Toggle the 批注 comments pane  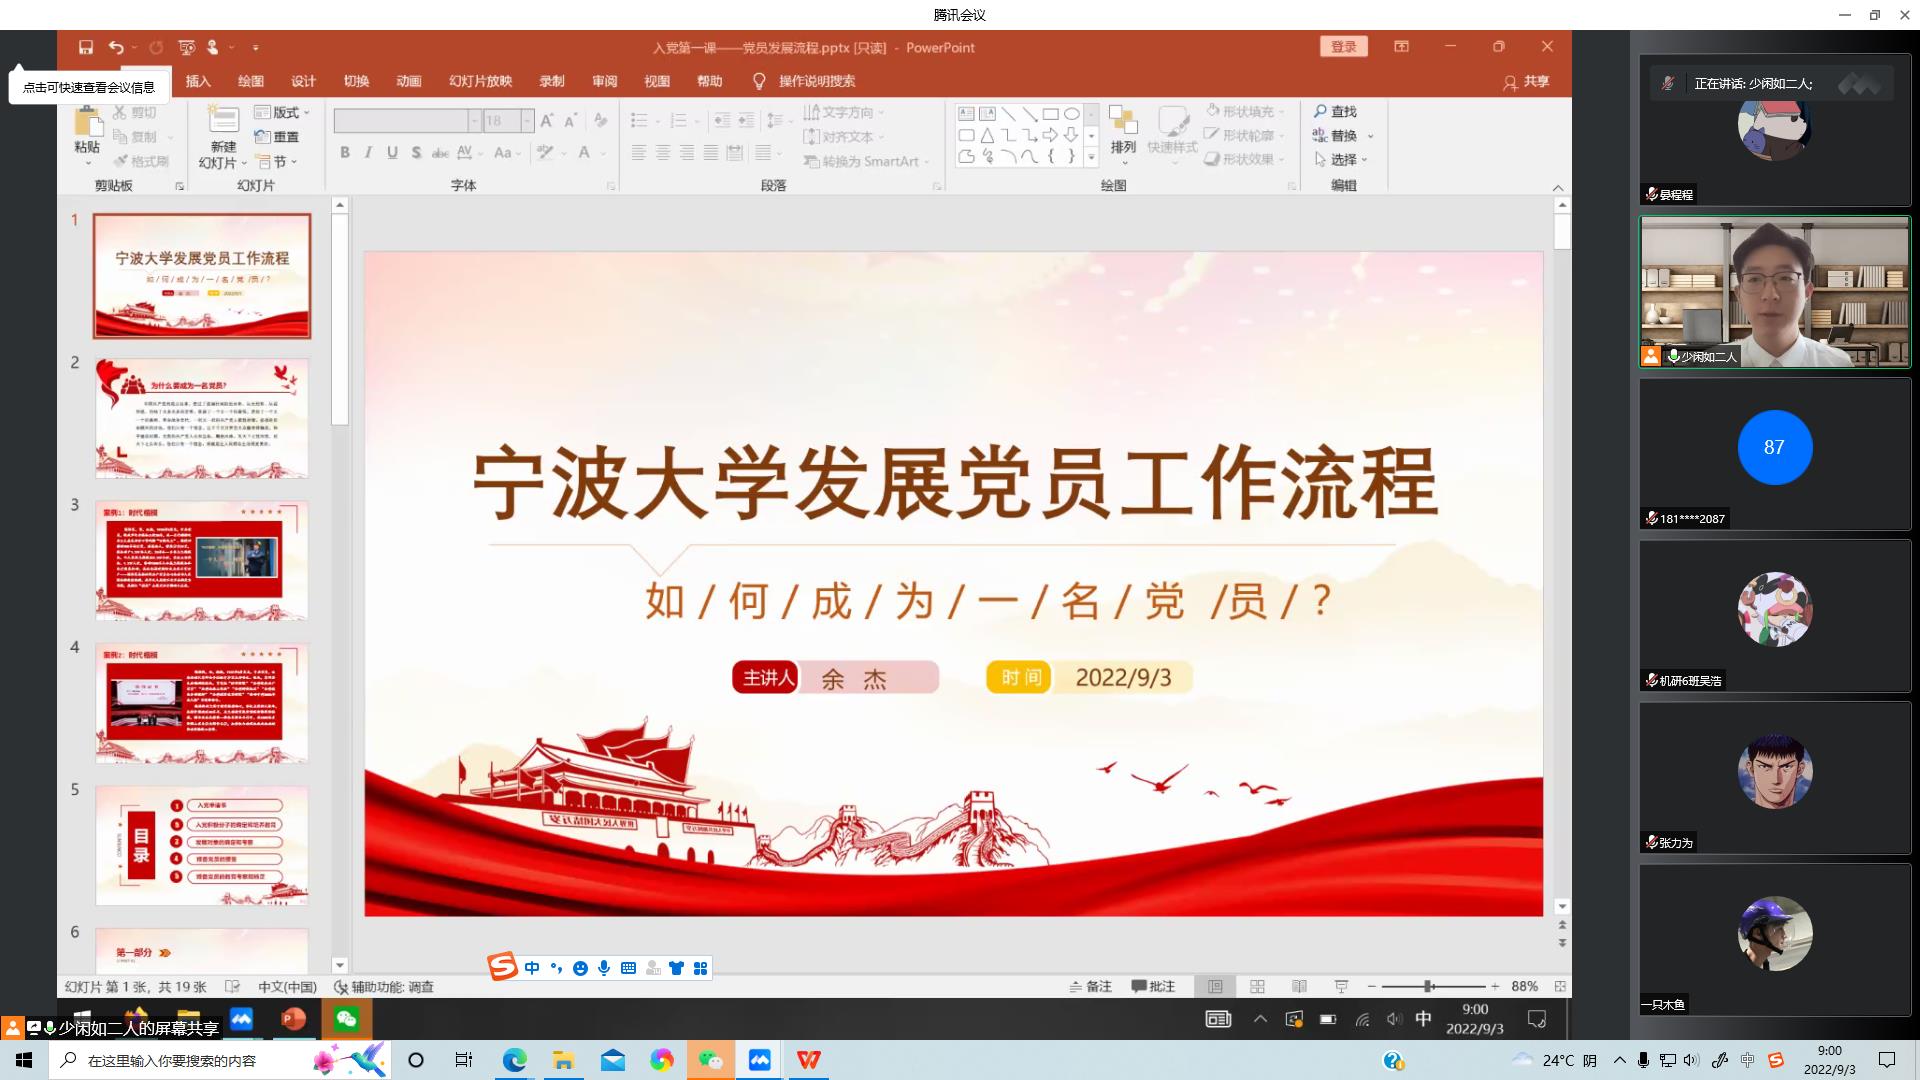click(1153, 986)
